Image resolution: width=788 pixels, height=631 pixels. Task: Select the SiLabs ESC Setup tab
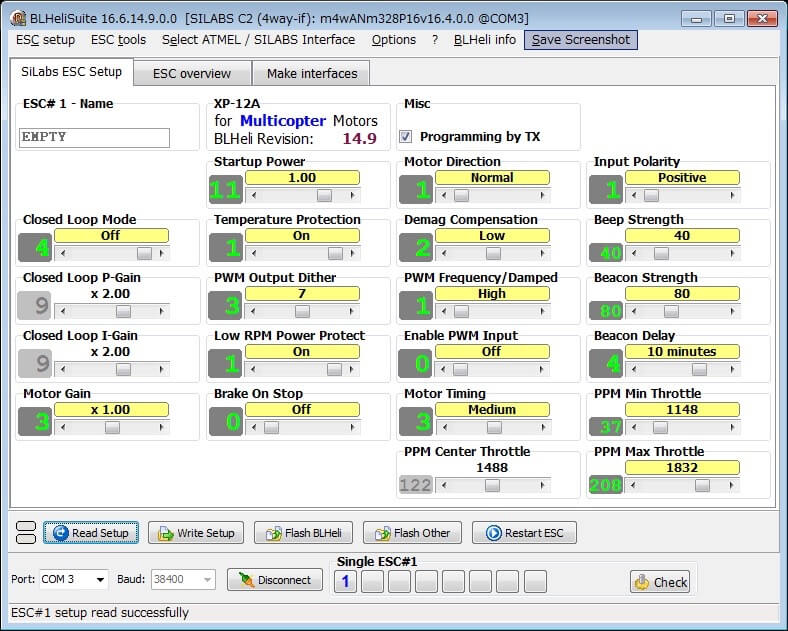[71, 72]
